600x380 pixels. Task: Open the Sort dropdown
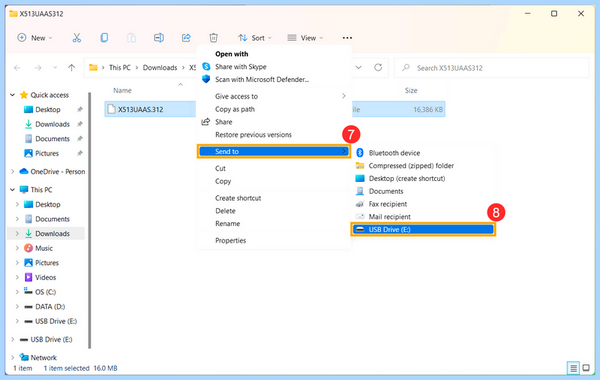(254, 38)
